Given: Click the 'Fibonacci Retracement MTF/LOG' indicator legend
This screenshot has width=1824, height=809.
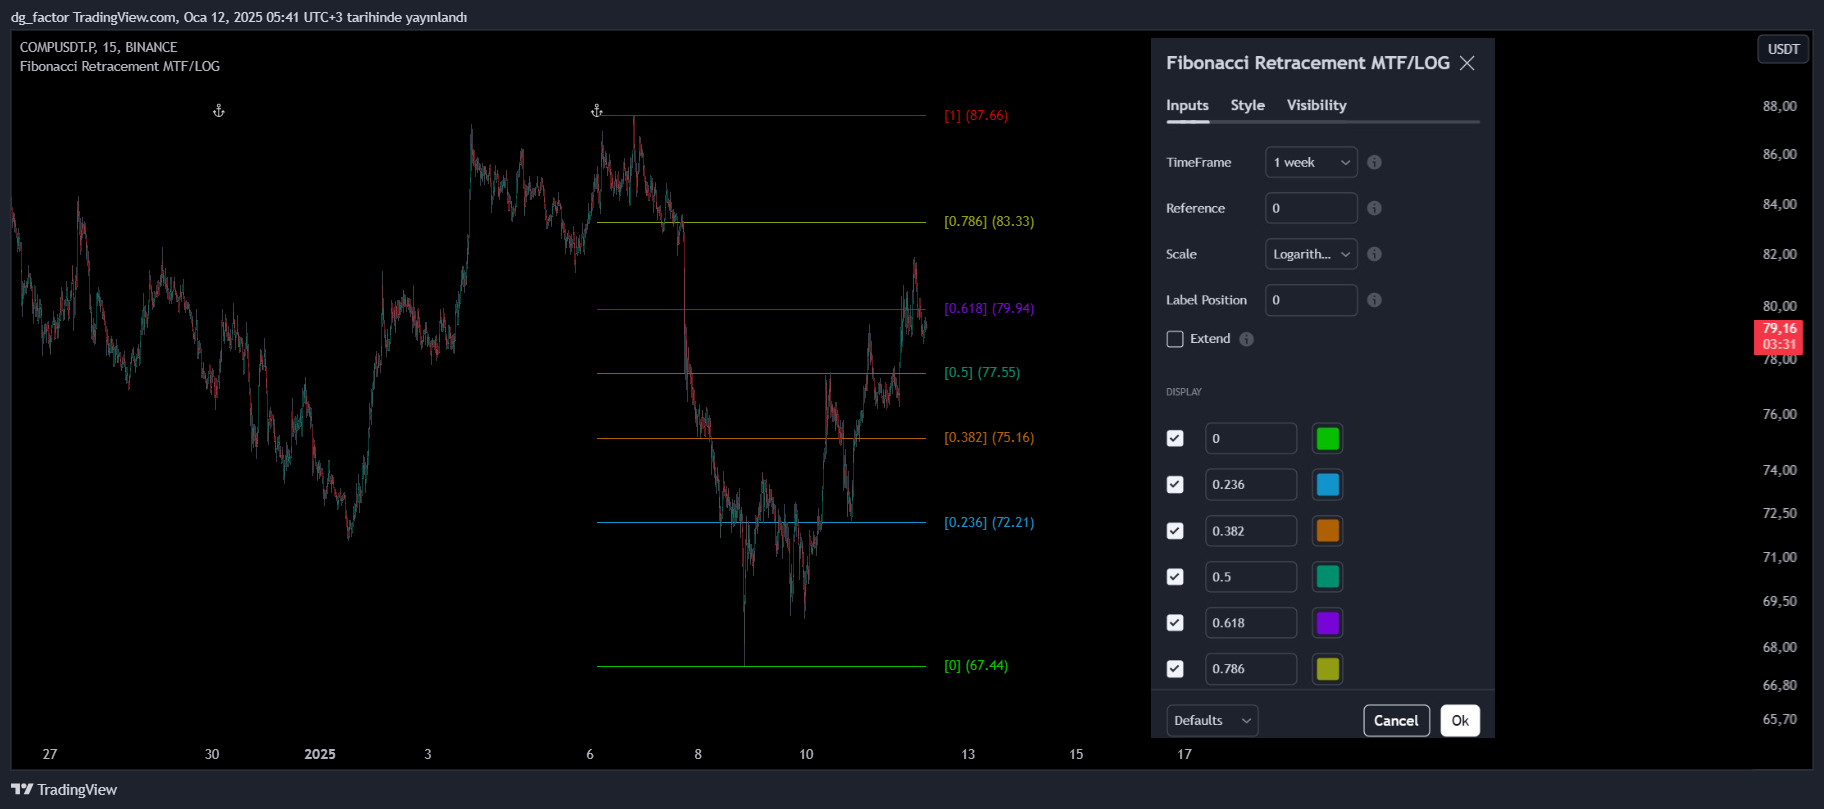Looking at the screenshot, I should click(x=120, y=66).
